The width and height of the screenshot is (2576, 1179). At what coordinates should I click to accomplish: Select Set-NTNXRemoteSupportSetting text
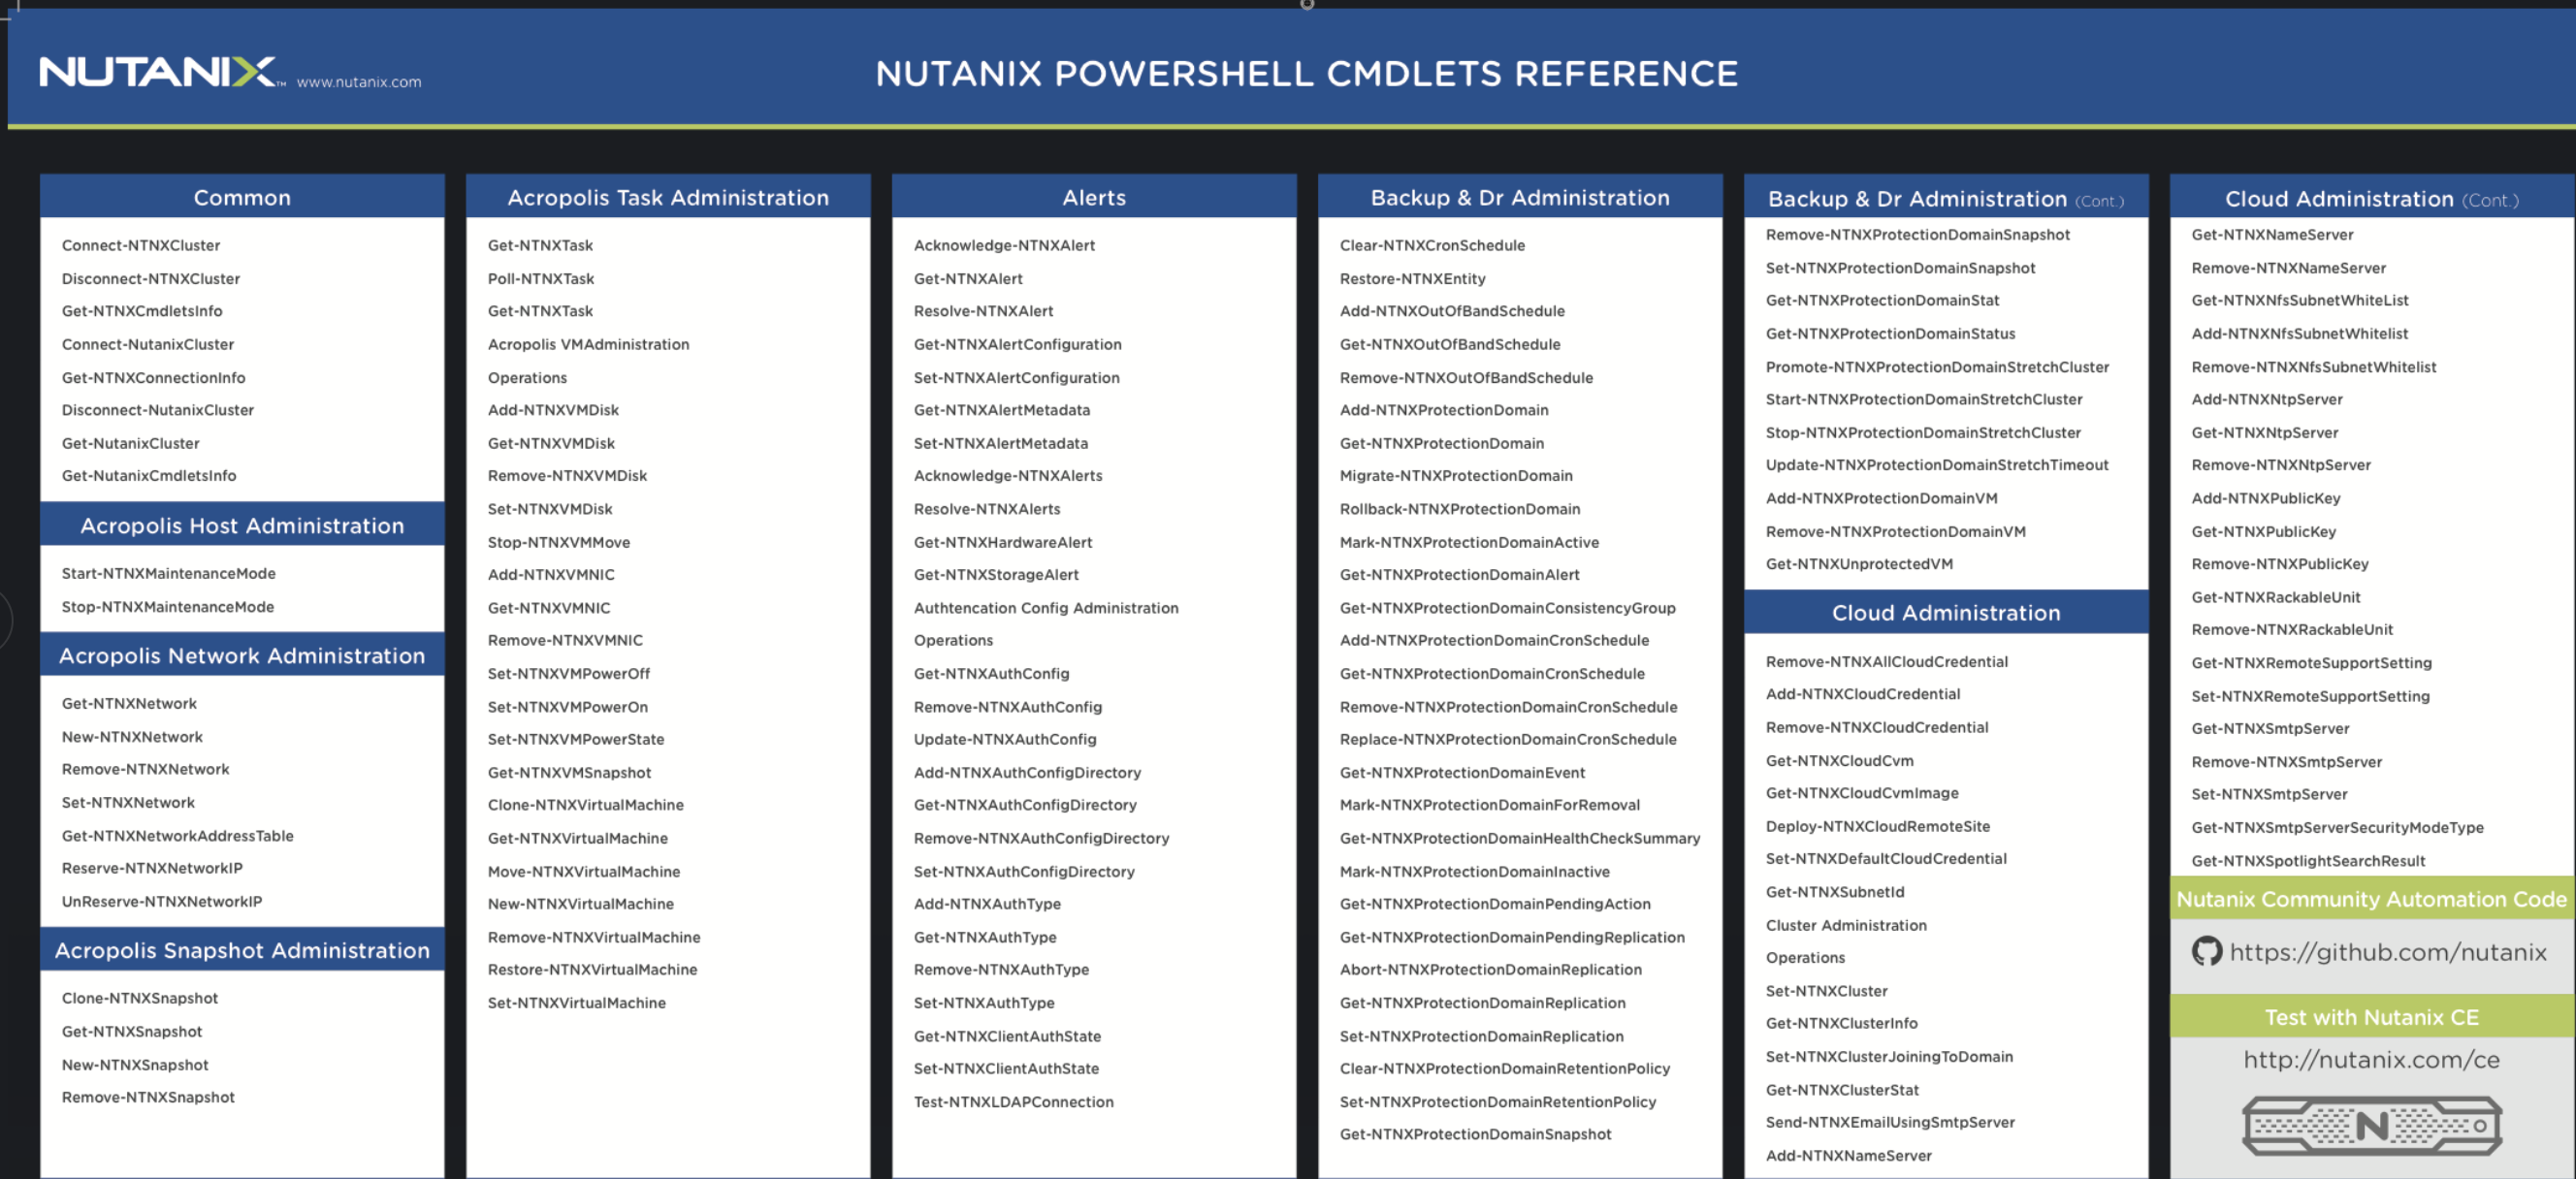tap(2310, 696)
